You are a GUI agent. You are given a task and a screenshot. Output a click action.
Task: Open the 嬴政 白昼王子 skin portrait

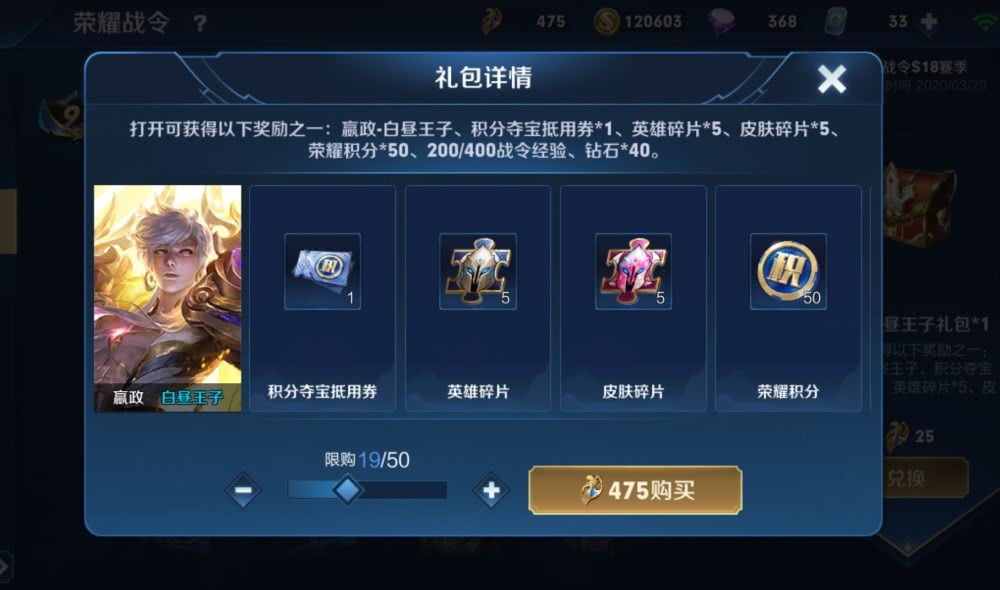[x=168, y=299]
